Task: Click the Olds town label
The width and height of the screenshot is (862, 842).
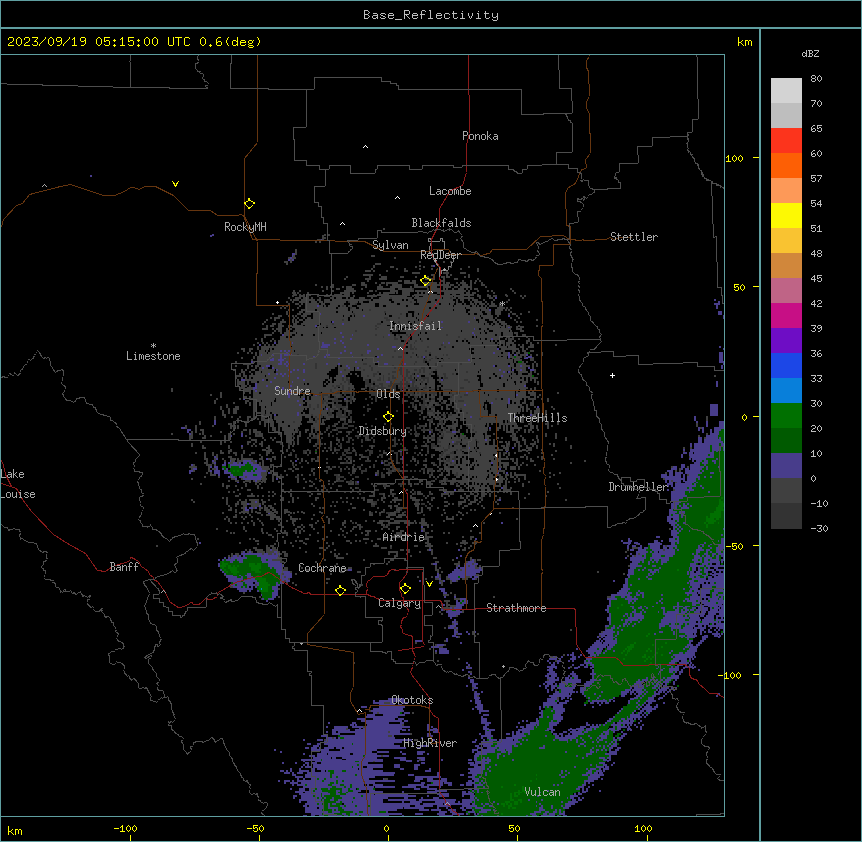Action: tap(388, 394)
